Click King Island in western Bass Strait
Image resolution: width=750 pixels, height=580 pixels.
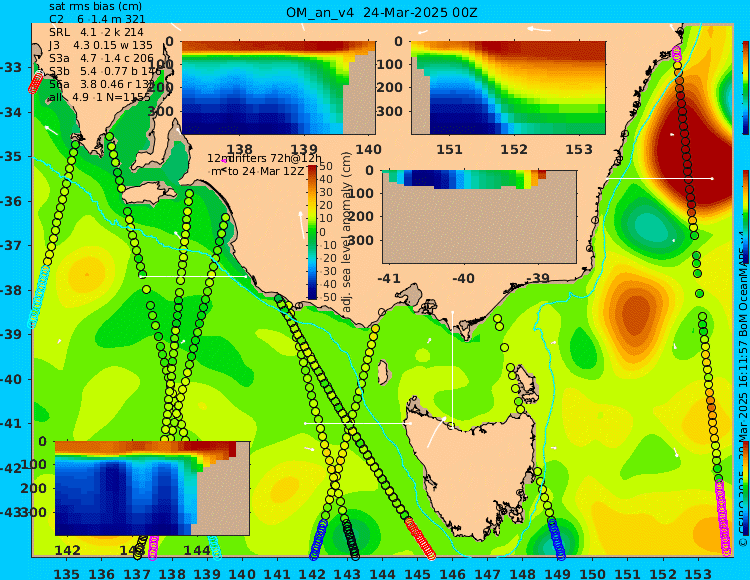click(x=383, y=372)
